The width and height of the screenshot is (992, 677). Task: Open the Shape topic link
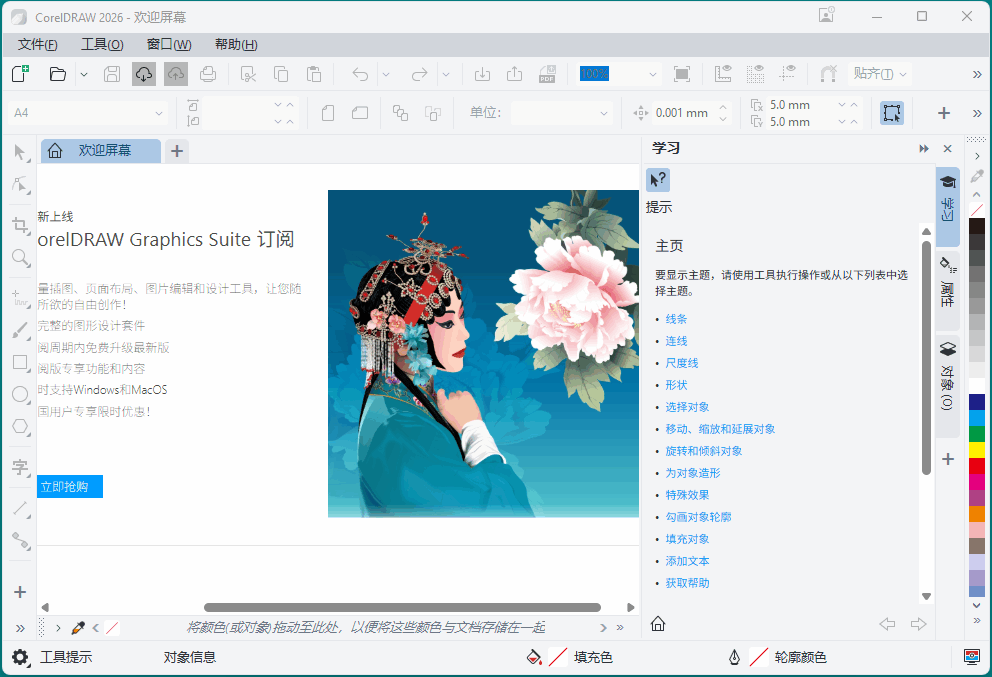pyautogui.click(x=676, y=385)
